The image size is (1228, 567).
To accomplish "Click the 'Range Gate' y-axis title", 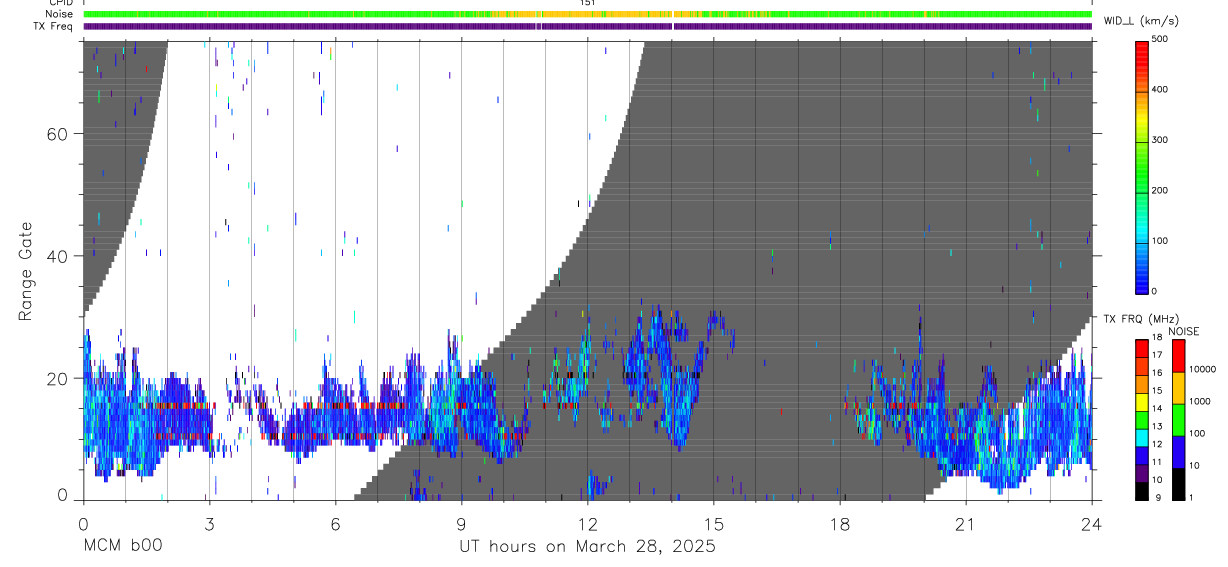I will 28,271.
